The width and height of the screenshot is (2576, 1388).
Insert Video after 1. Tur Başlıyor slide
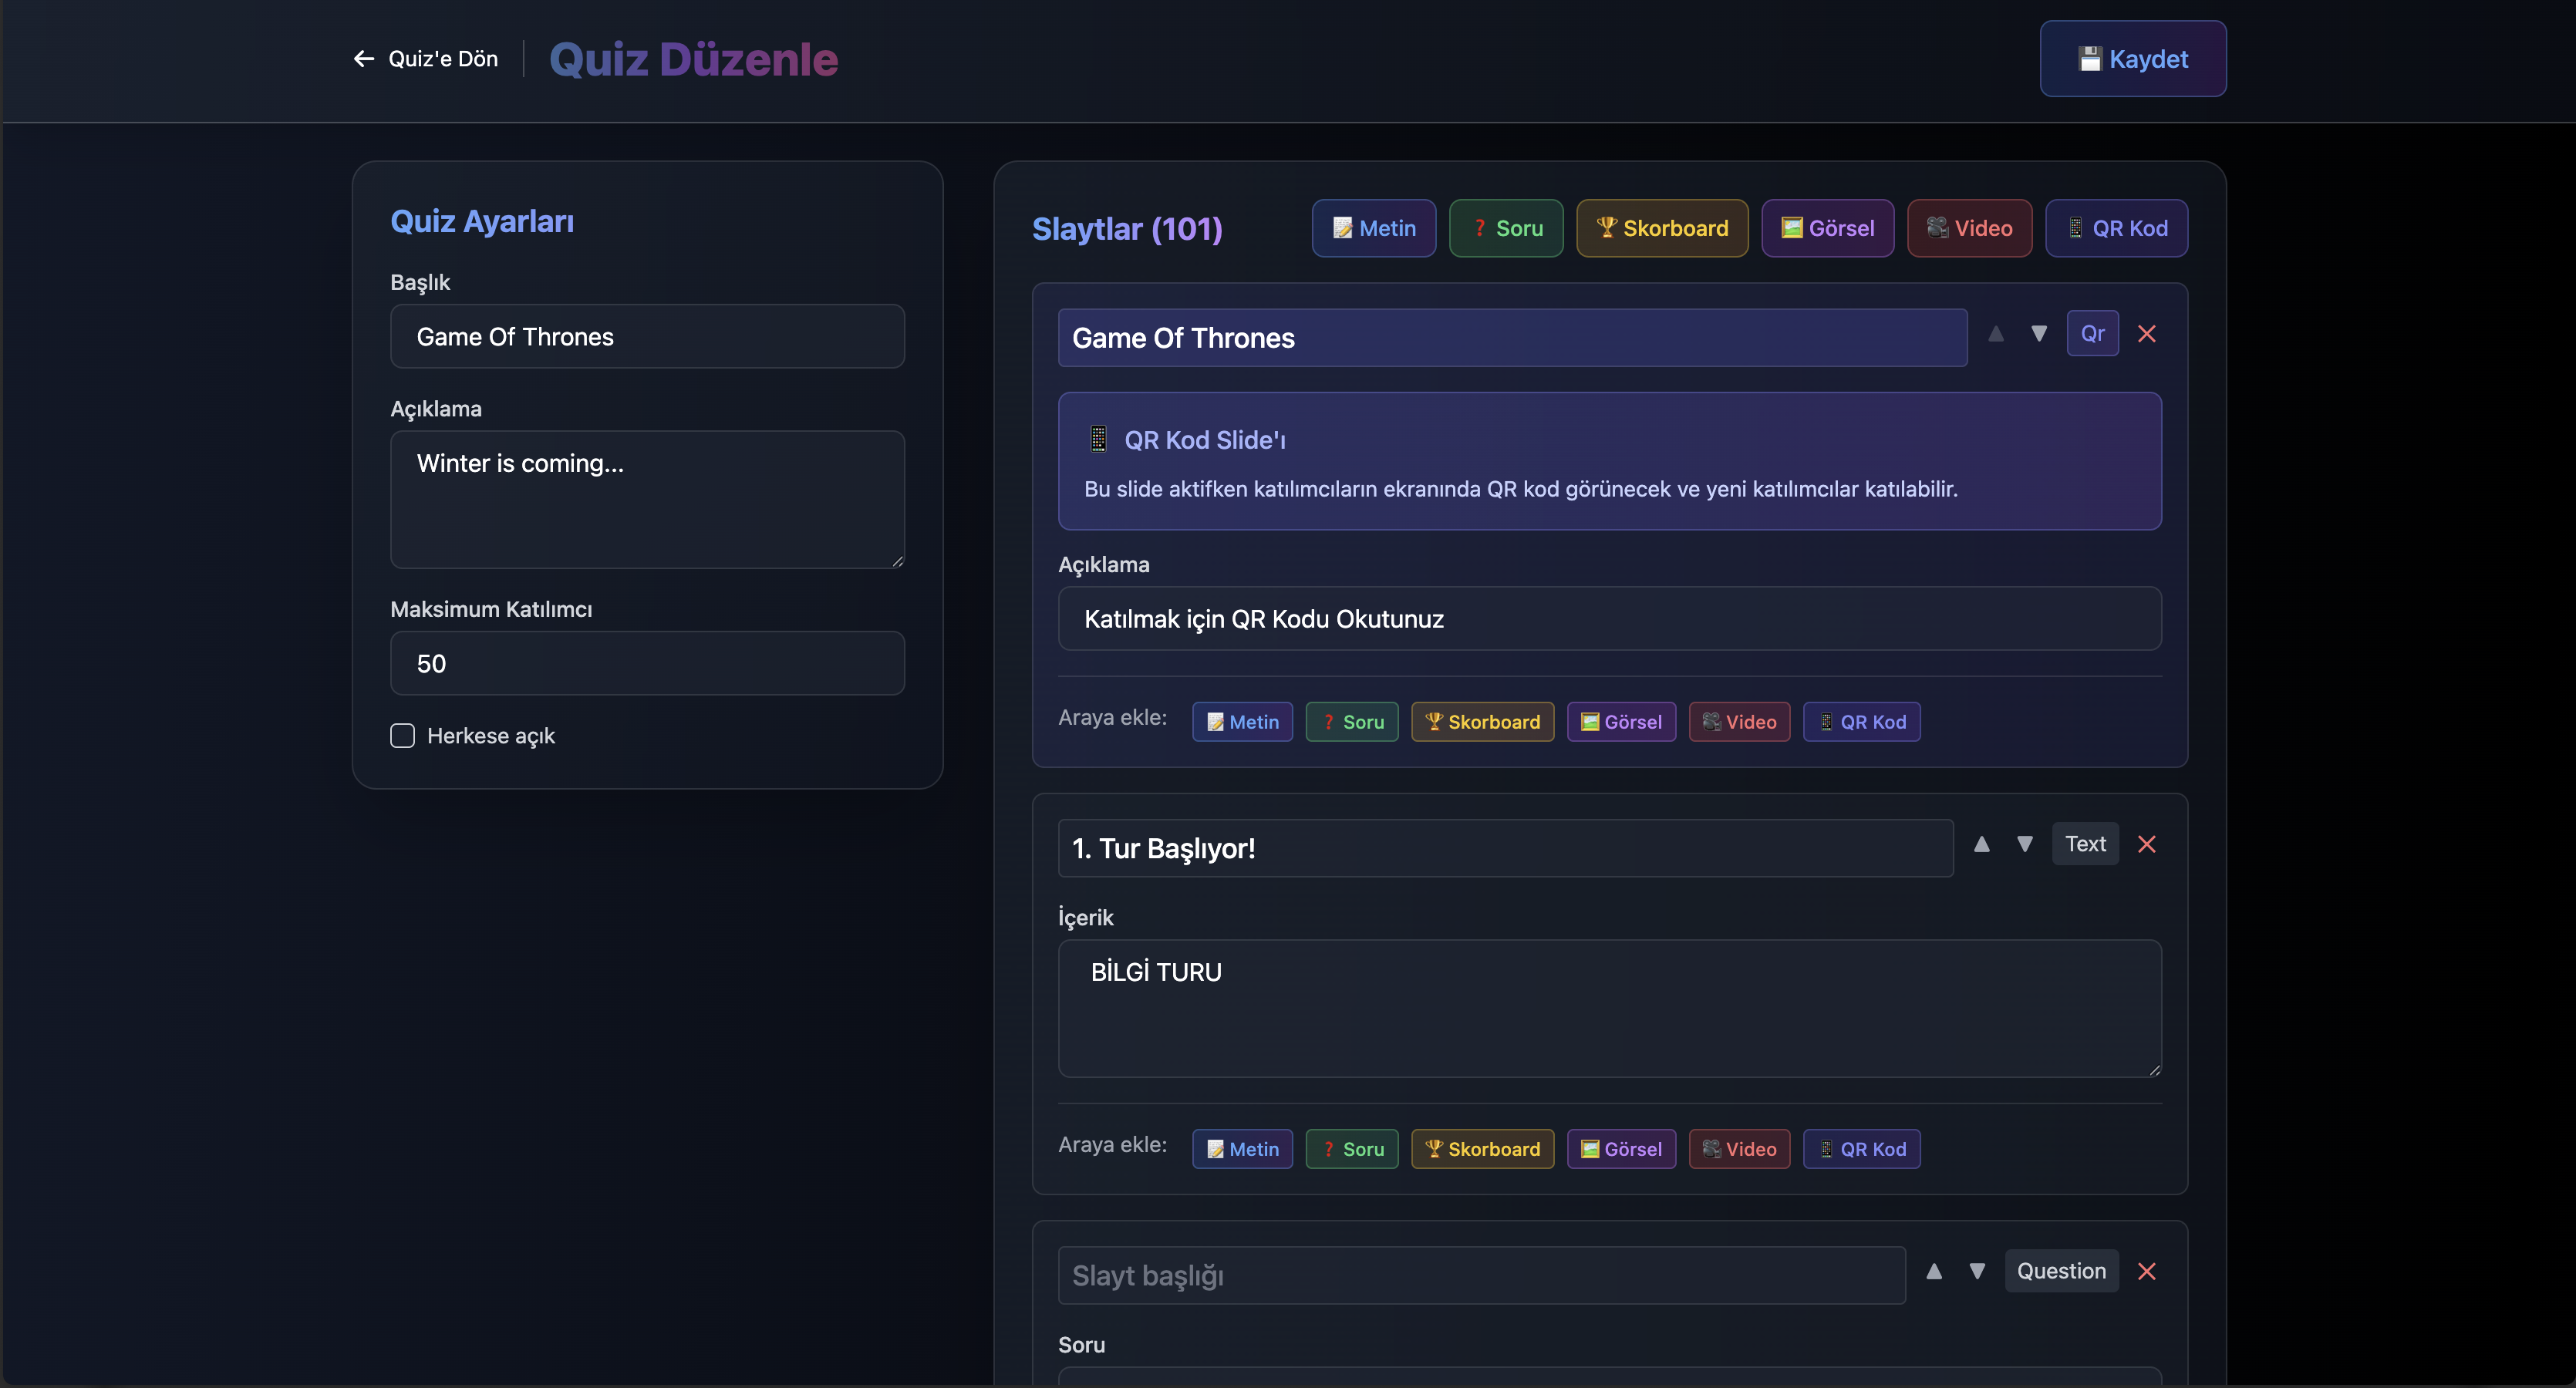tap(1739, 1149)
